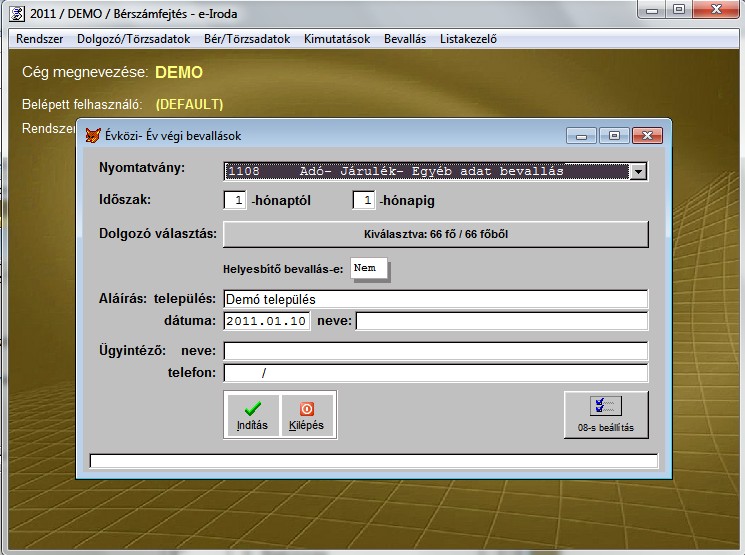Viewport: 745px width, 555px height.
Task: Open the Nyomtatvány 1108 form combo box
Action: click(x=426, y=171)
